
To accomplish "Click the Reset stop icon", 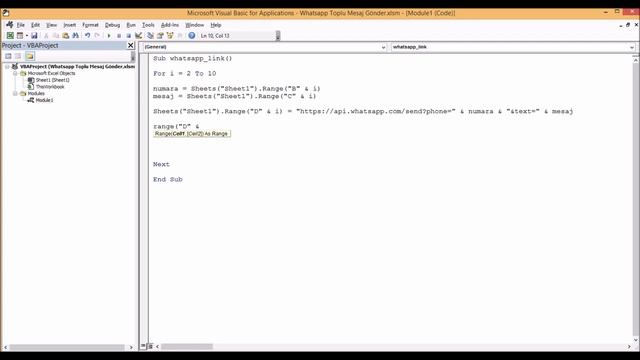I will point(129,36).
